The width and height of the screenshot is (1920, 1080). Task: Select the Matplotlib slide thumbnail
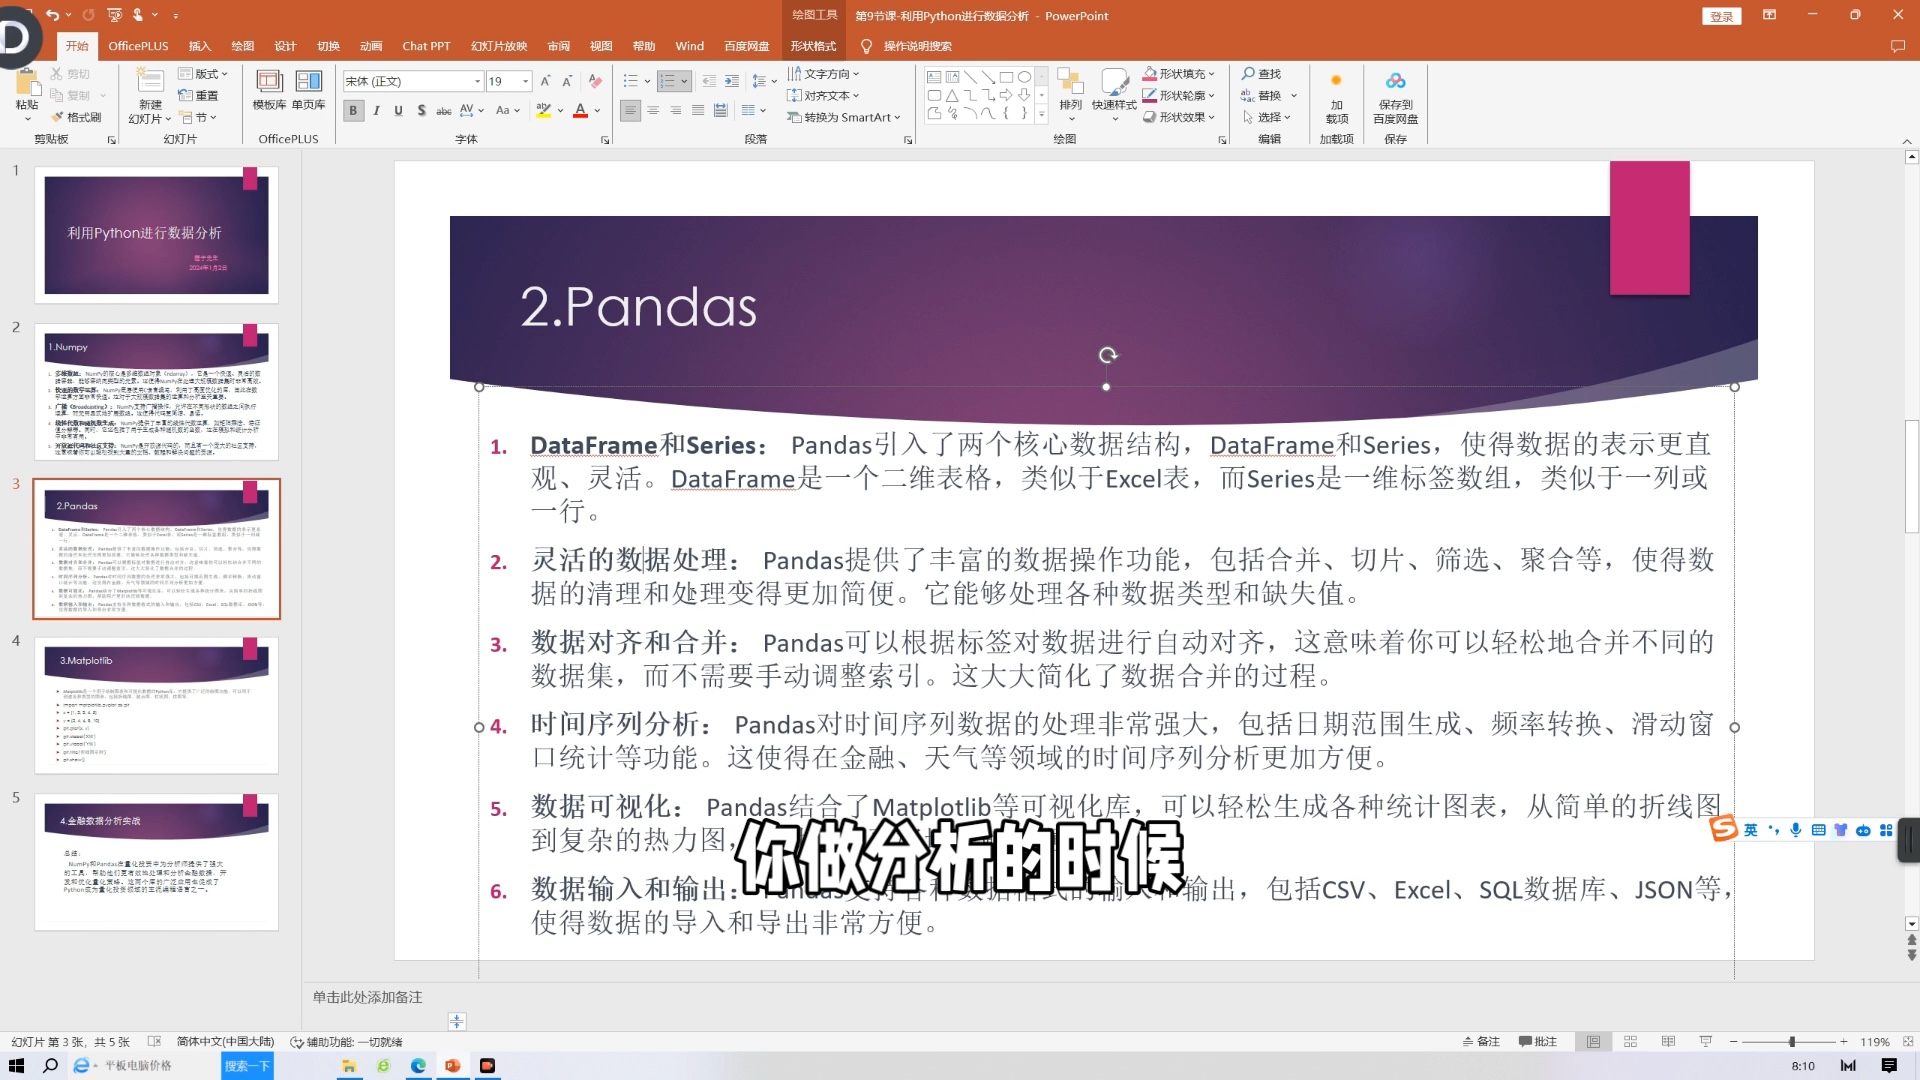pyautogui.click(x=156, y=705)
